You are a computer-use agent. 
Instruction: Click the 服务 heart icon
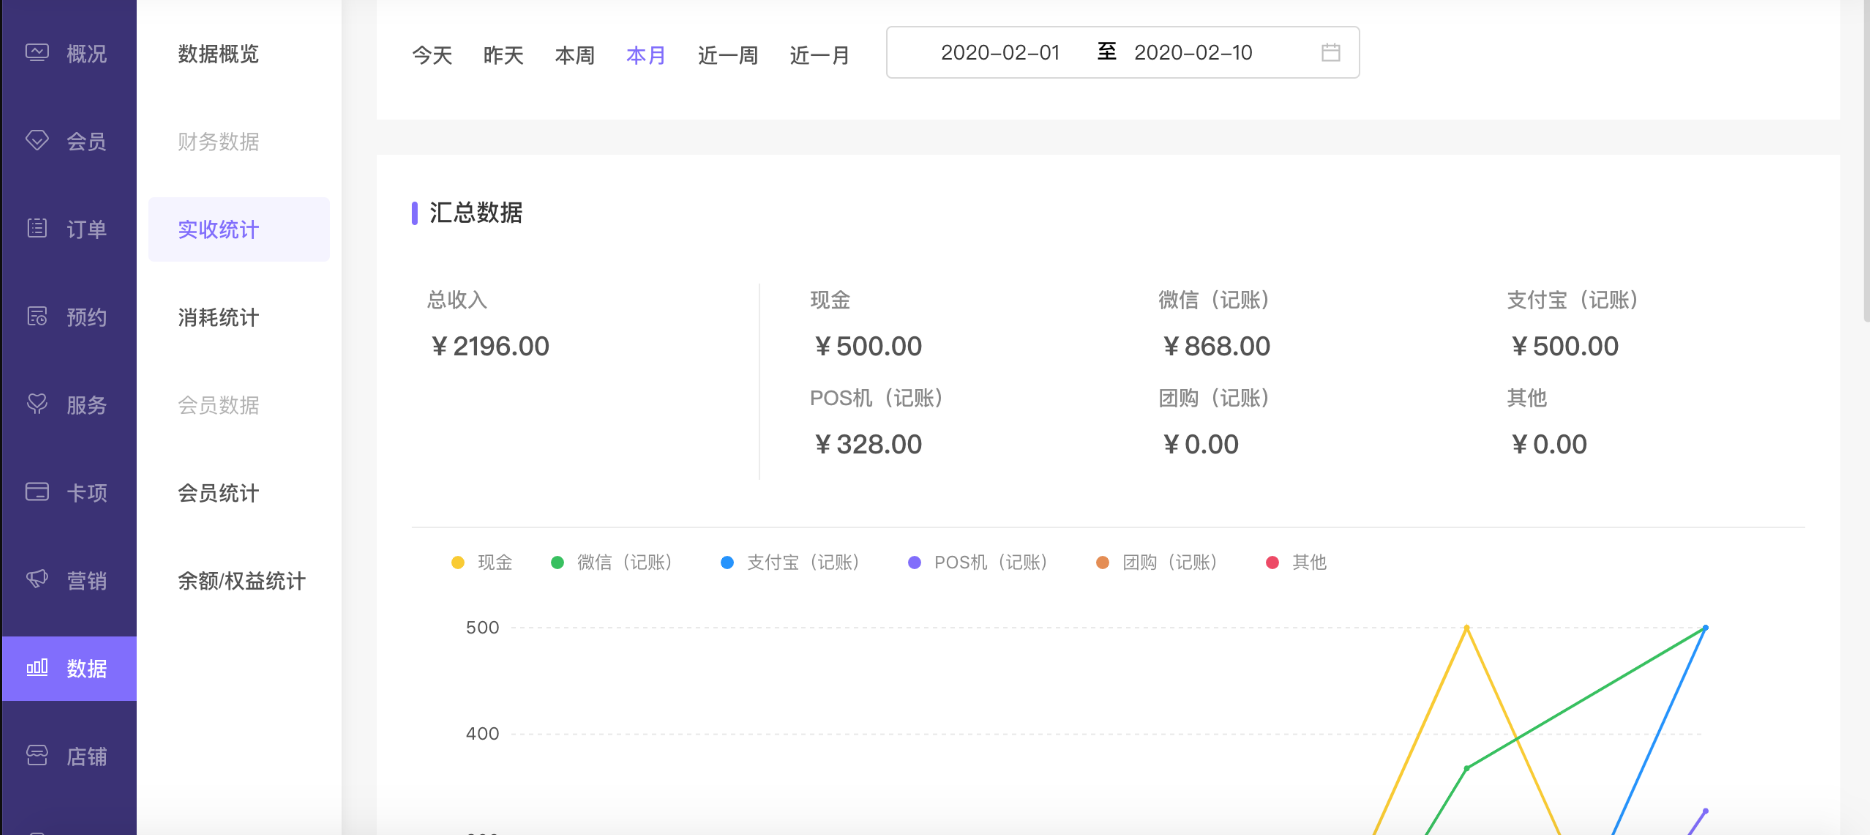37,404
